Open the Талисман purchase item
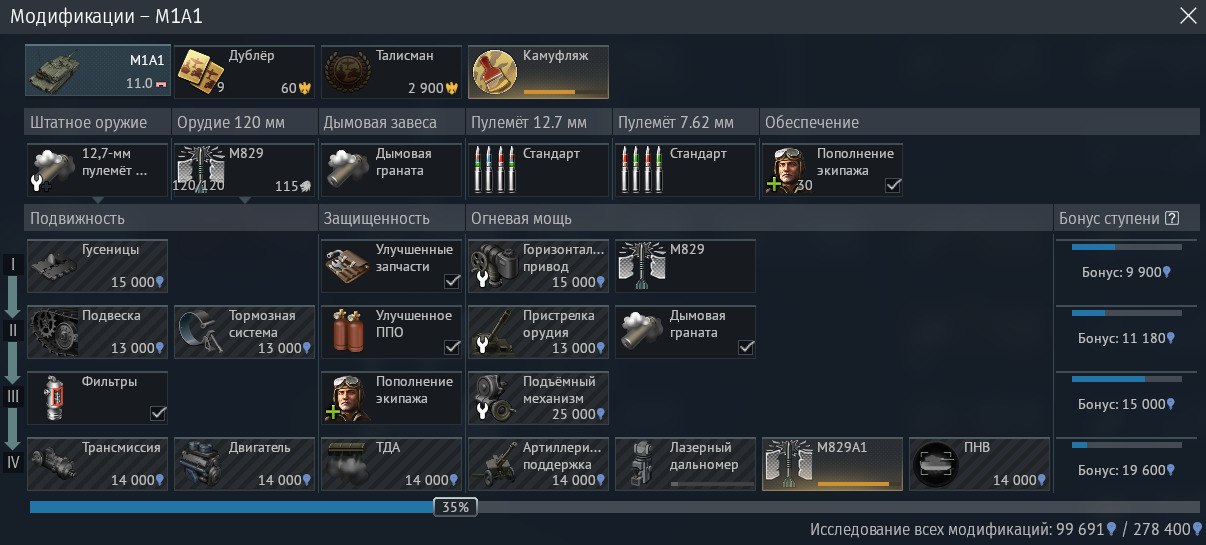1206x545 pixels. pos(391,71)
